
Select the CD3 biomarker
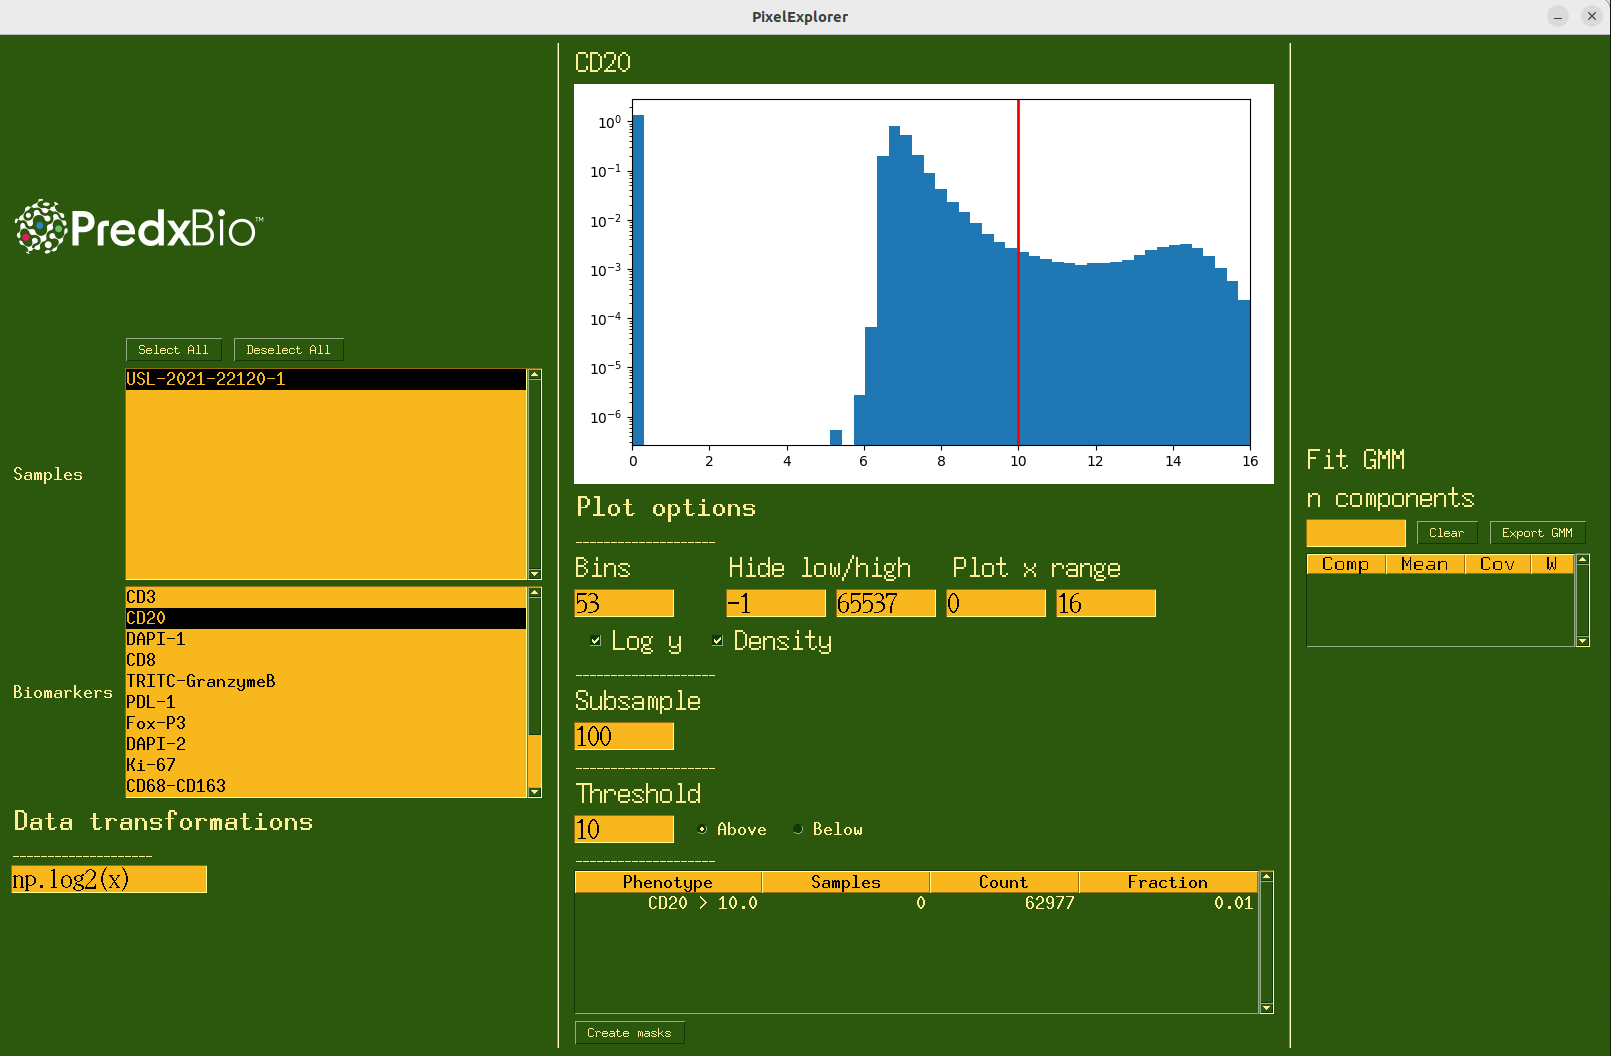click(x=326, y=597)
